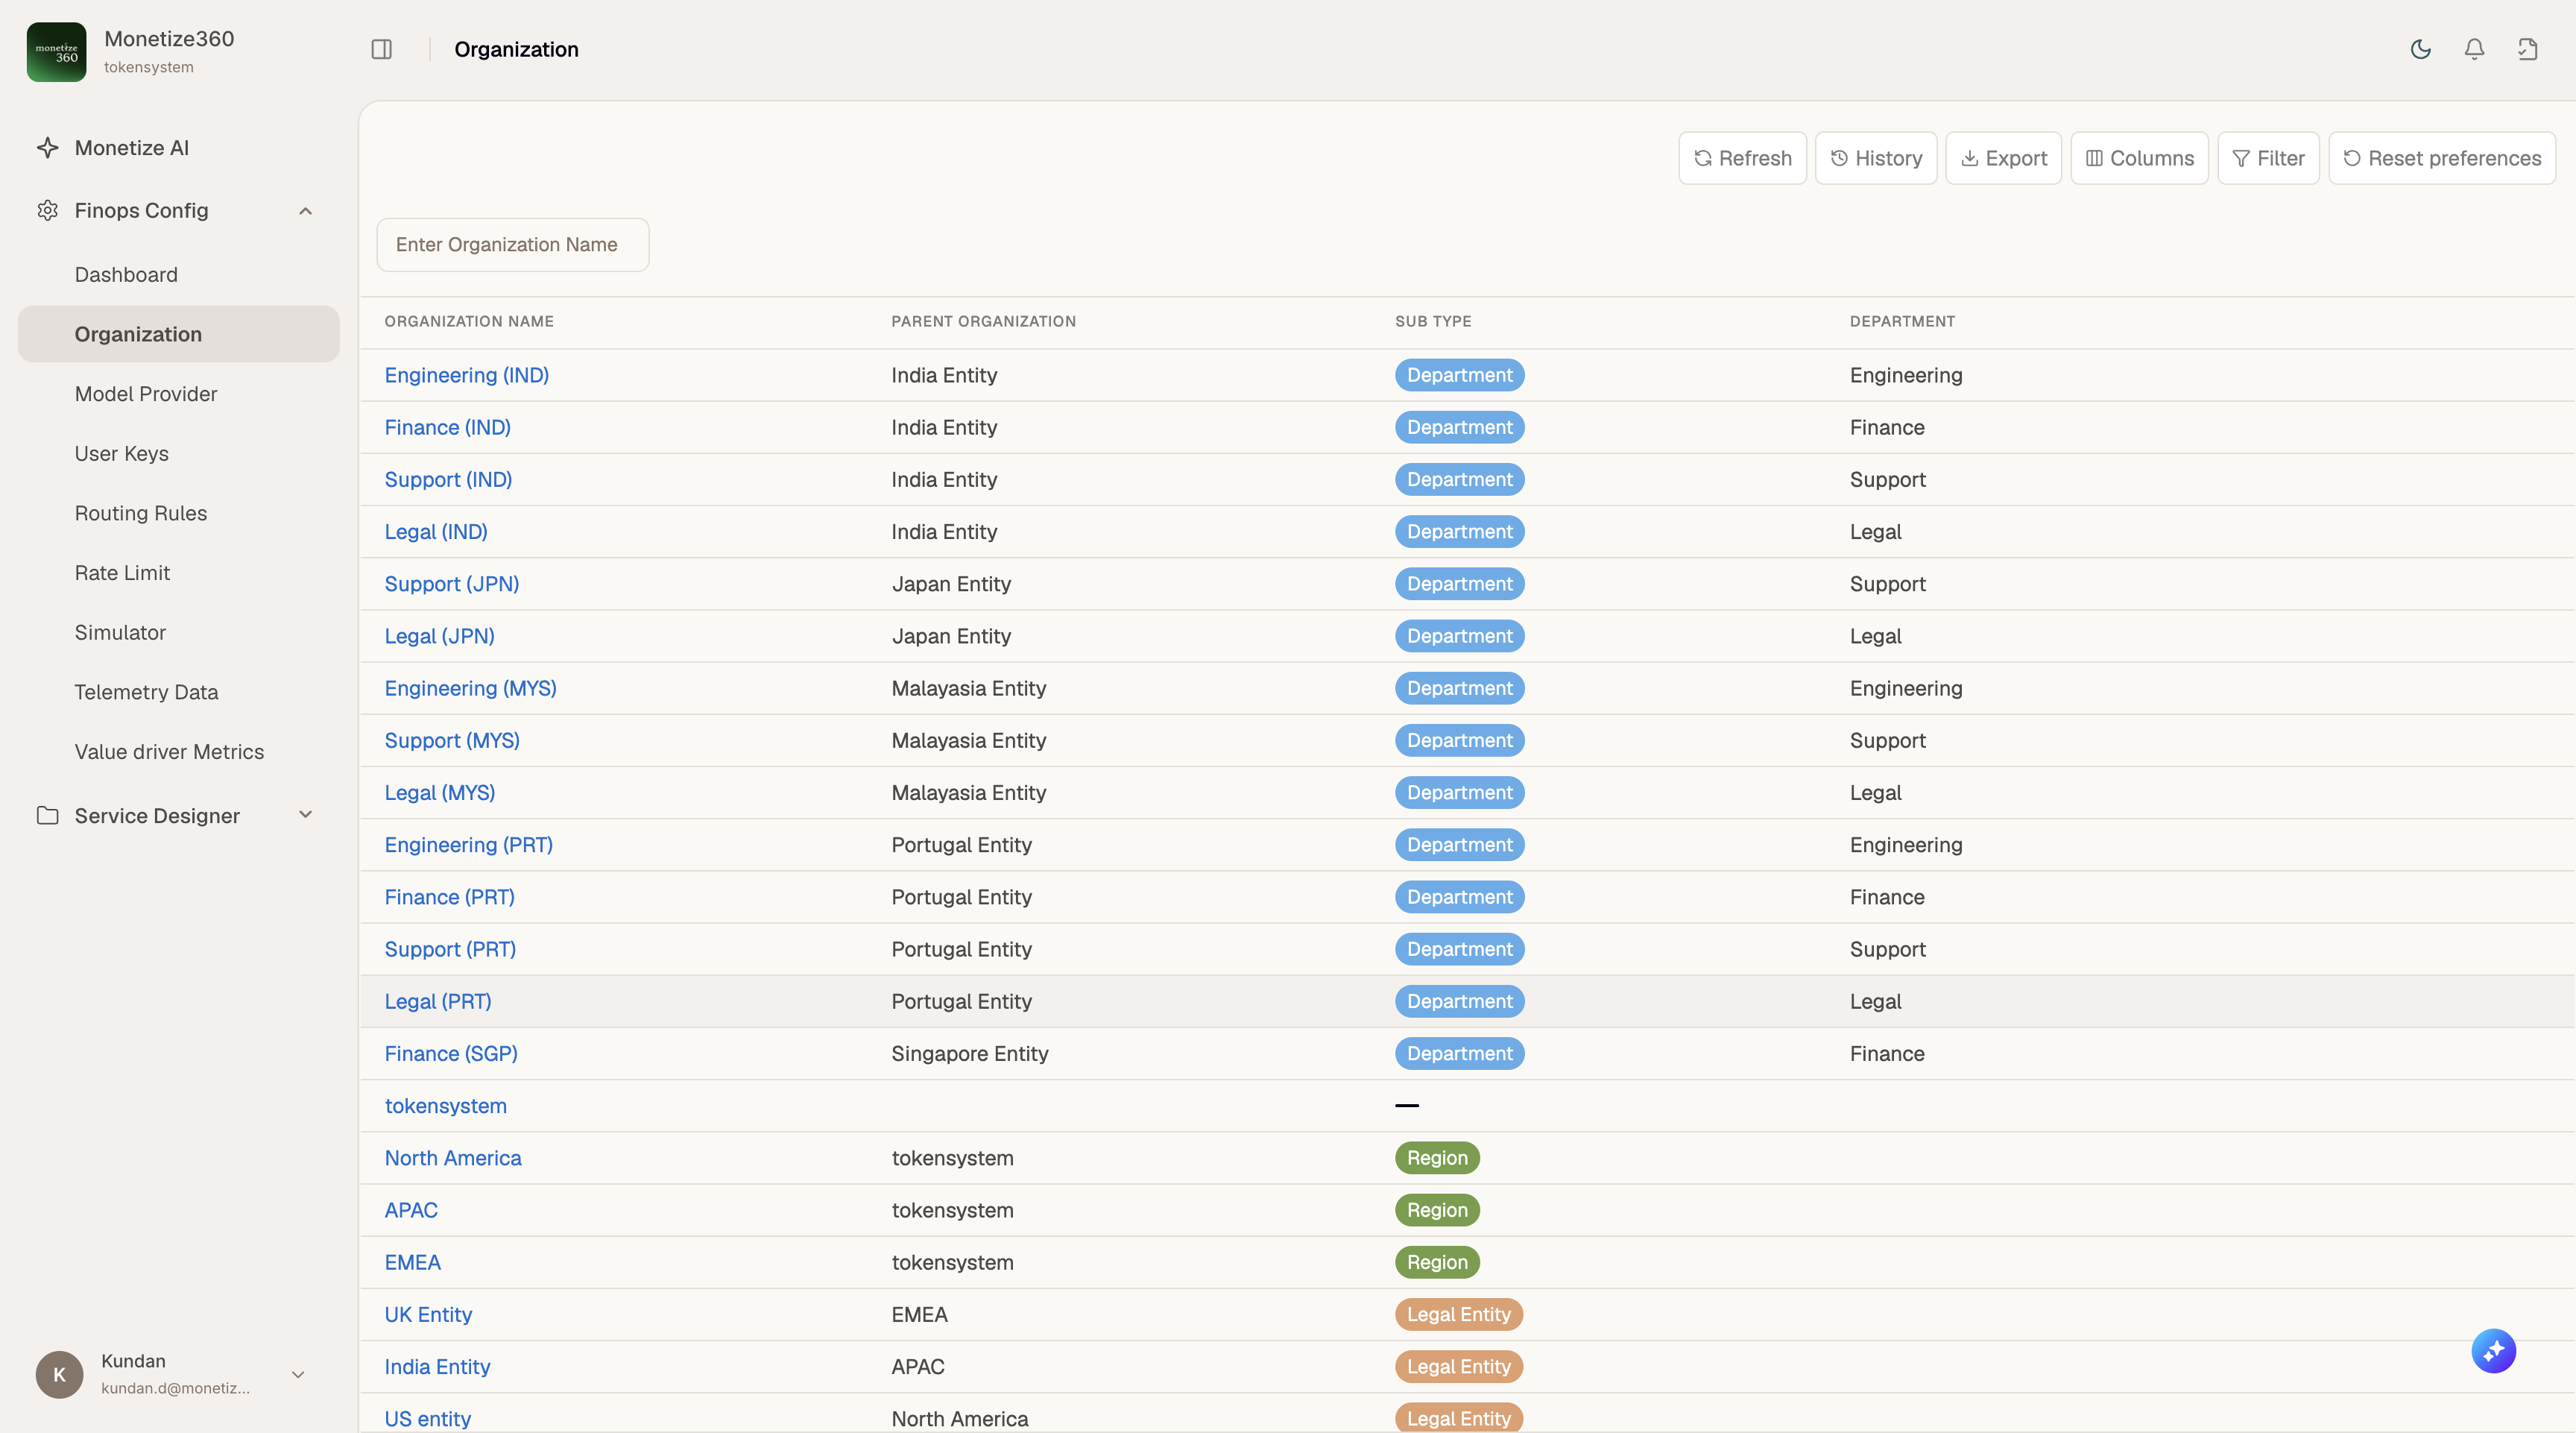Refresh the organization table
This screenshot has height=1433, width=2576.
pyautogui.click(x=1742, y=158)
